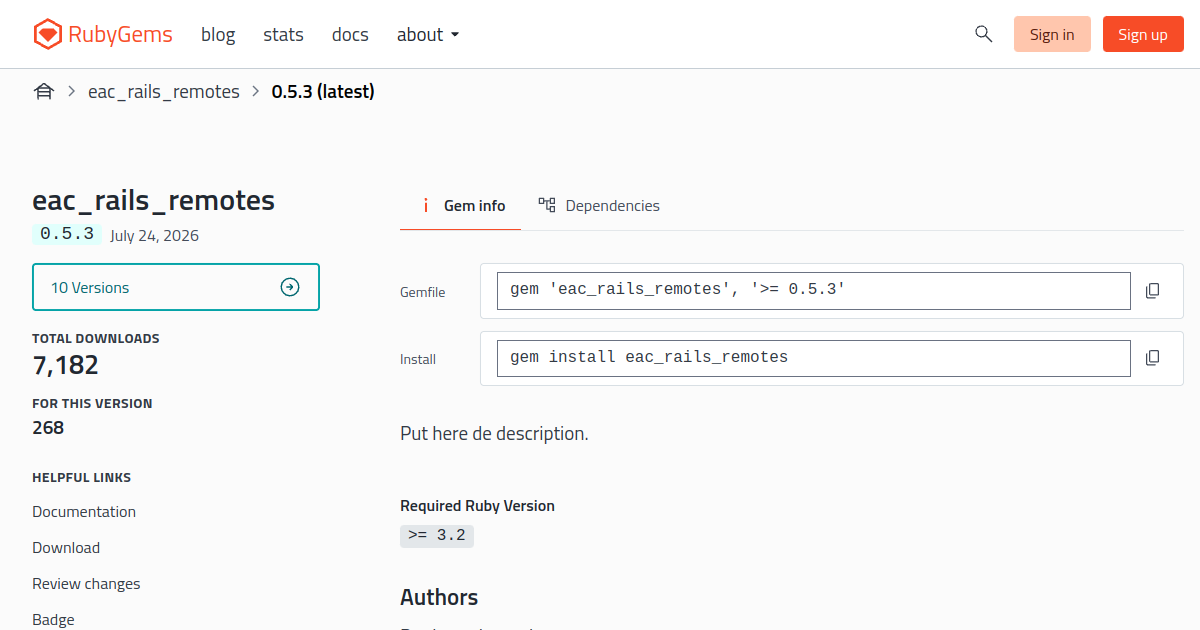Click the eac_rails_remotes page title
The height and width of the screenshot is (630, 1200).
154,200
